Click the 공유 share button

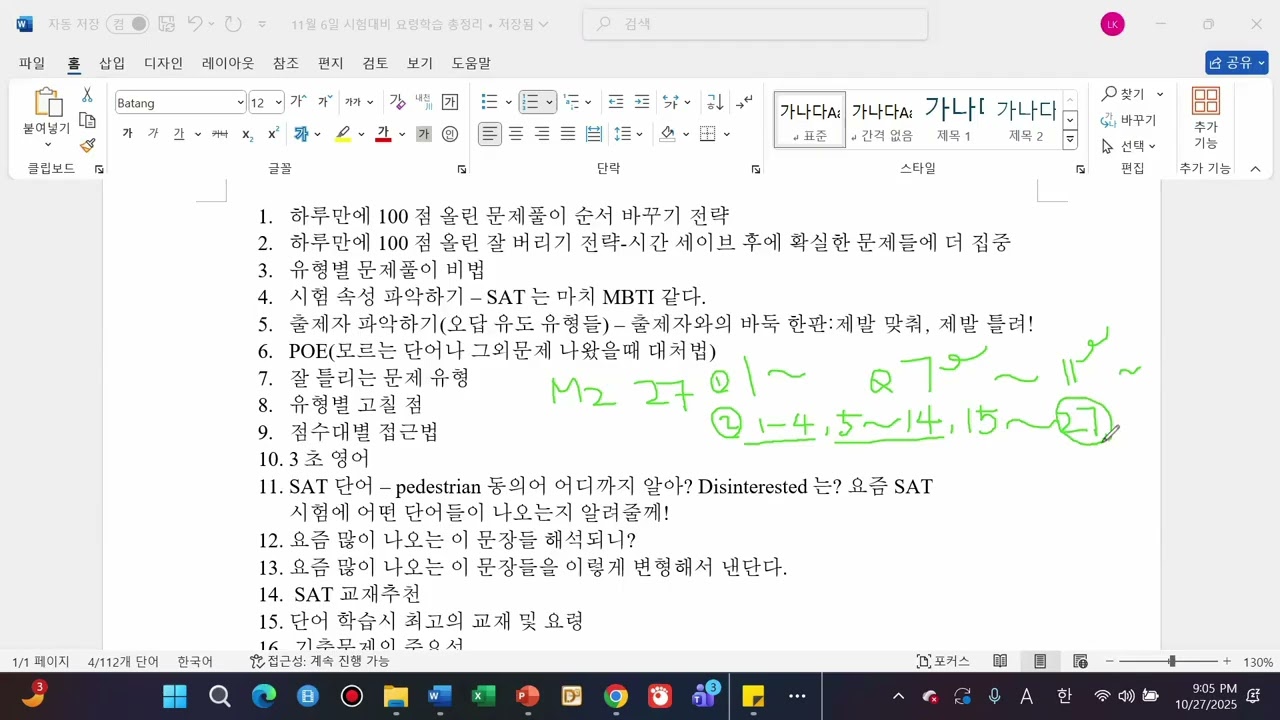(x=1237, y=63)
